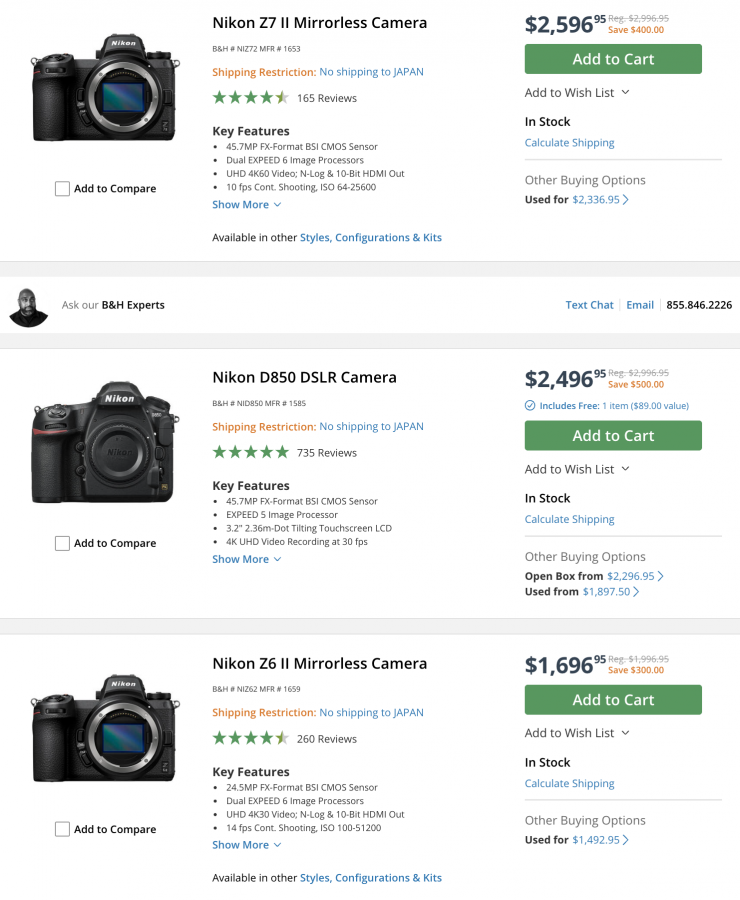
Task: Click arrow next to Used for $2,336.95
Action: coord(626,200)
